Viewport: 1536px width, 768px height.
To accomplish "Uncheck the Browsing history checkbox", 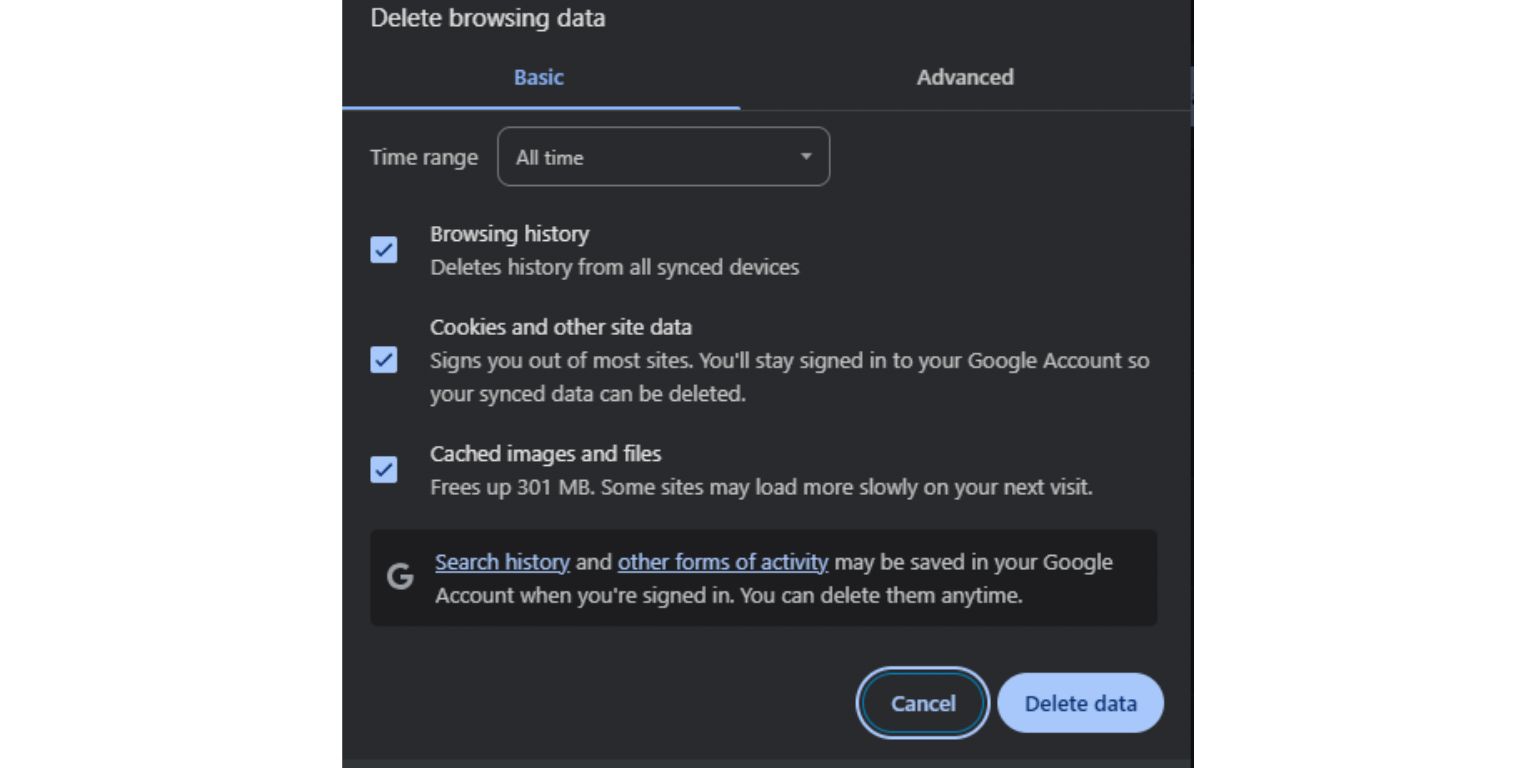I will (384, 250).
